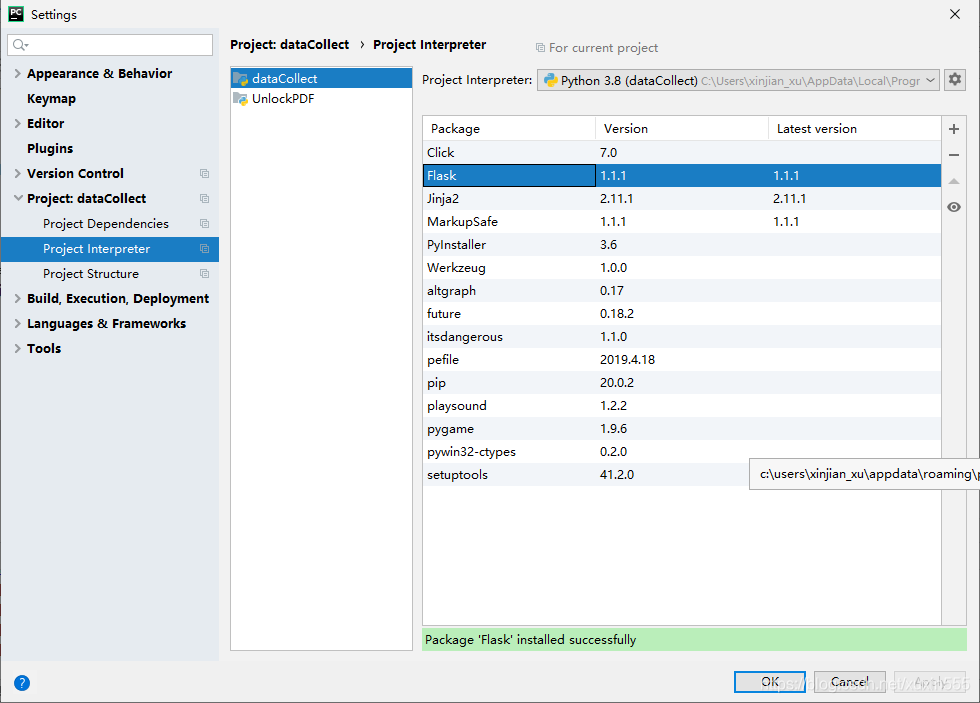Select the pygame package row
Viewport: 980px width, 703px height.
pyautogui.click(x=682, y=429)
